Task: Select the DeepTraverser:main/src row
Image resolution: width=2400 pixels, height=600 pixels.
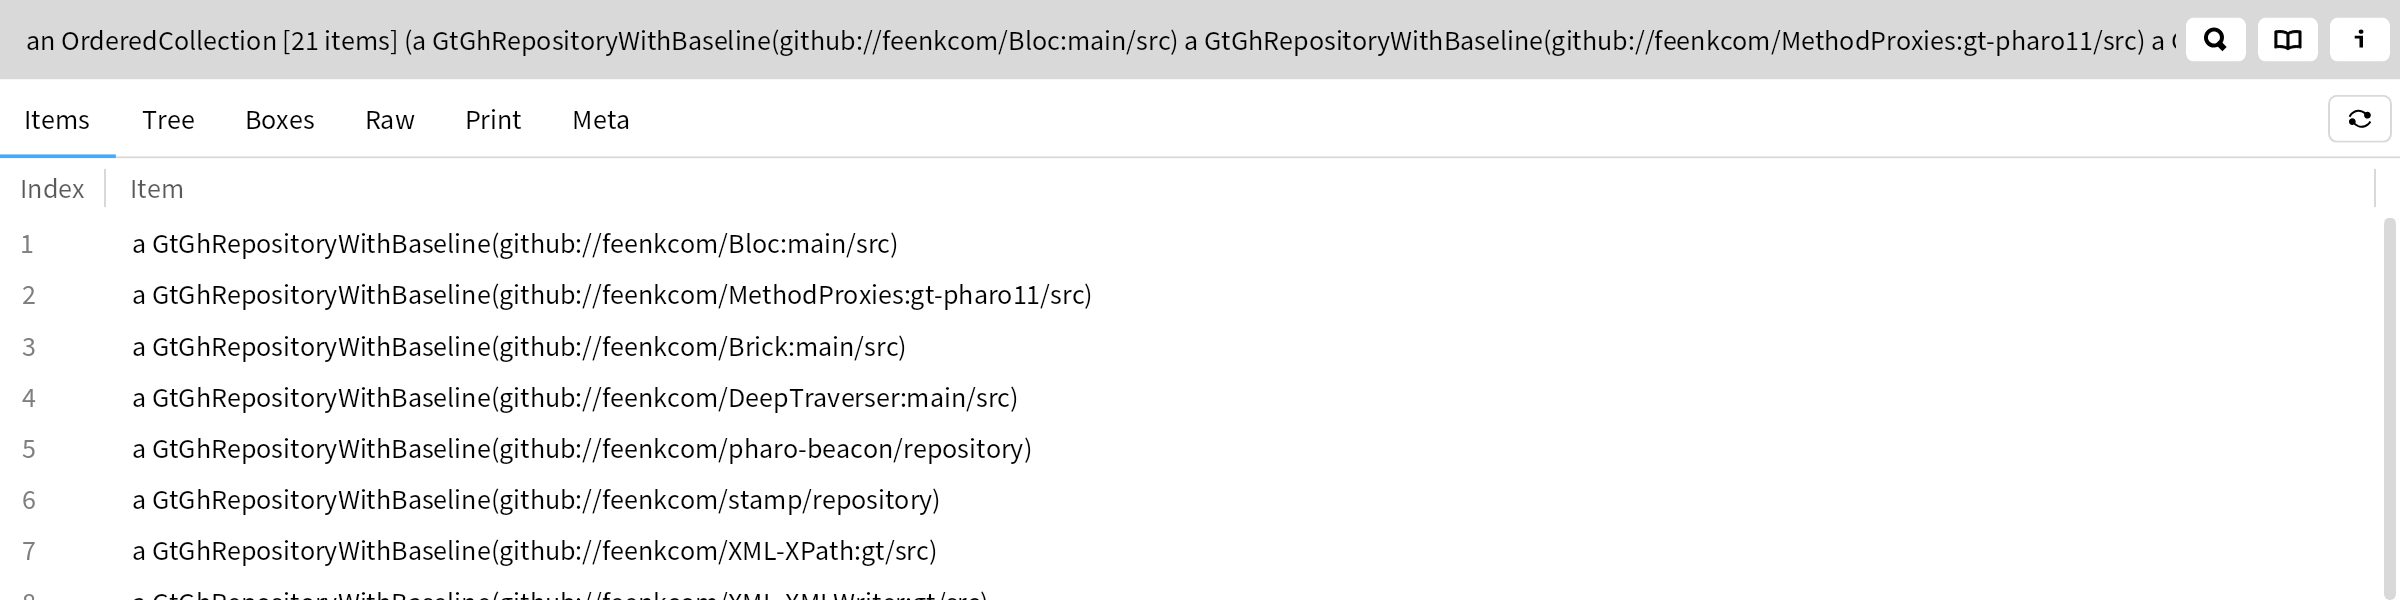Action: (1190, 398)
